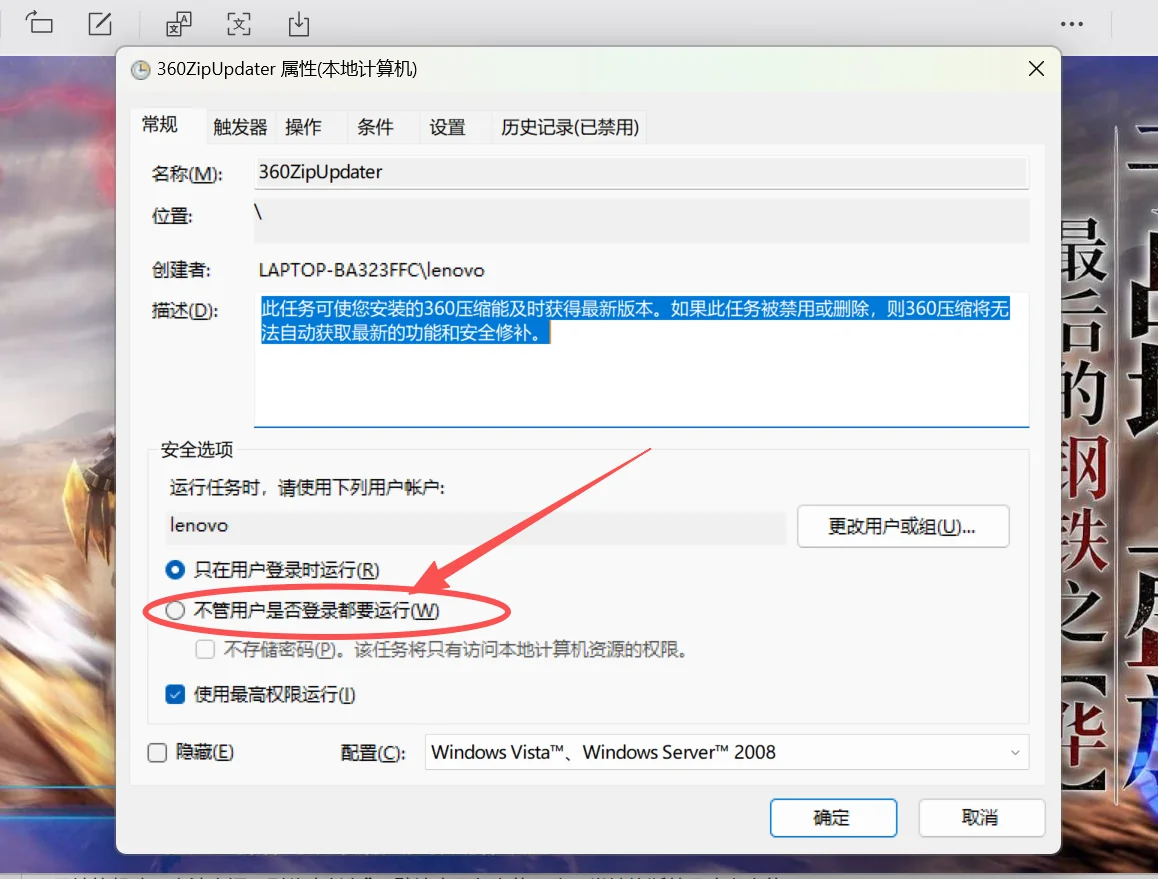Click the text recognition scan icon
1158x879 pixels.
click(239, 24)
